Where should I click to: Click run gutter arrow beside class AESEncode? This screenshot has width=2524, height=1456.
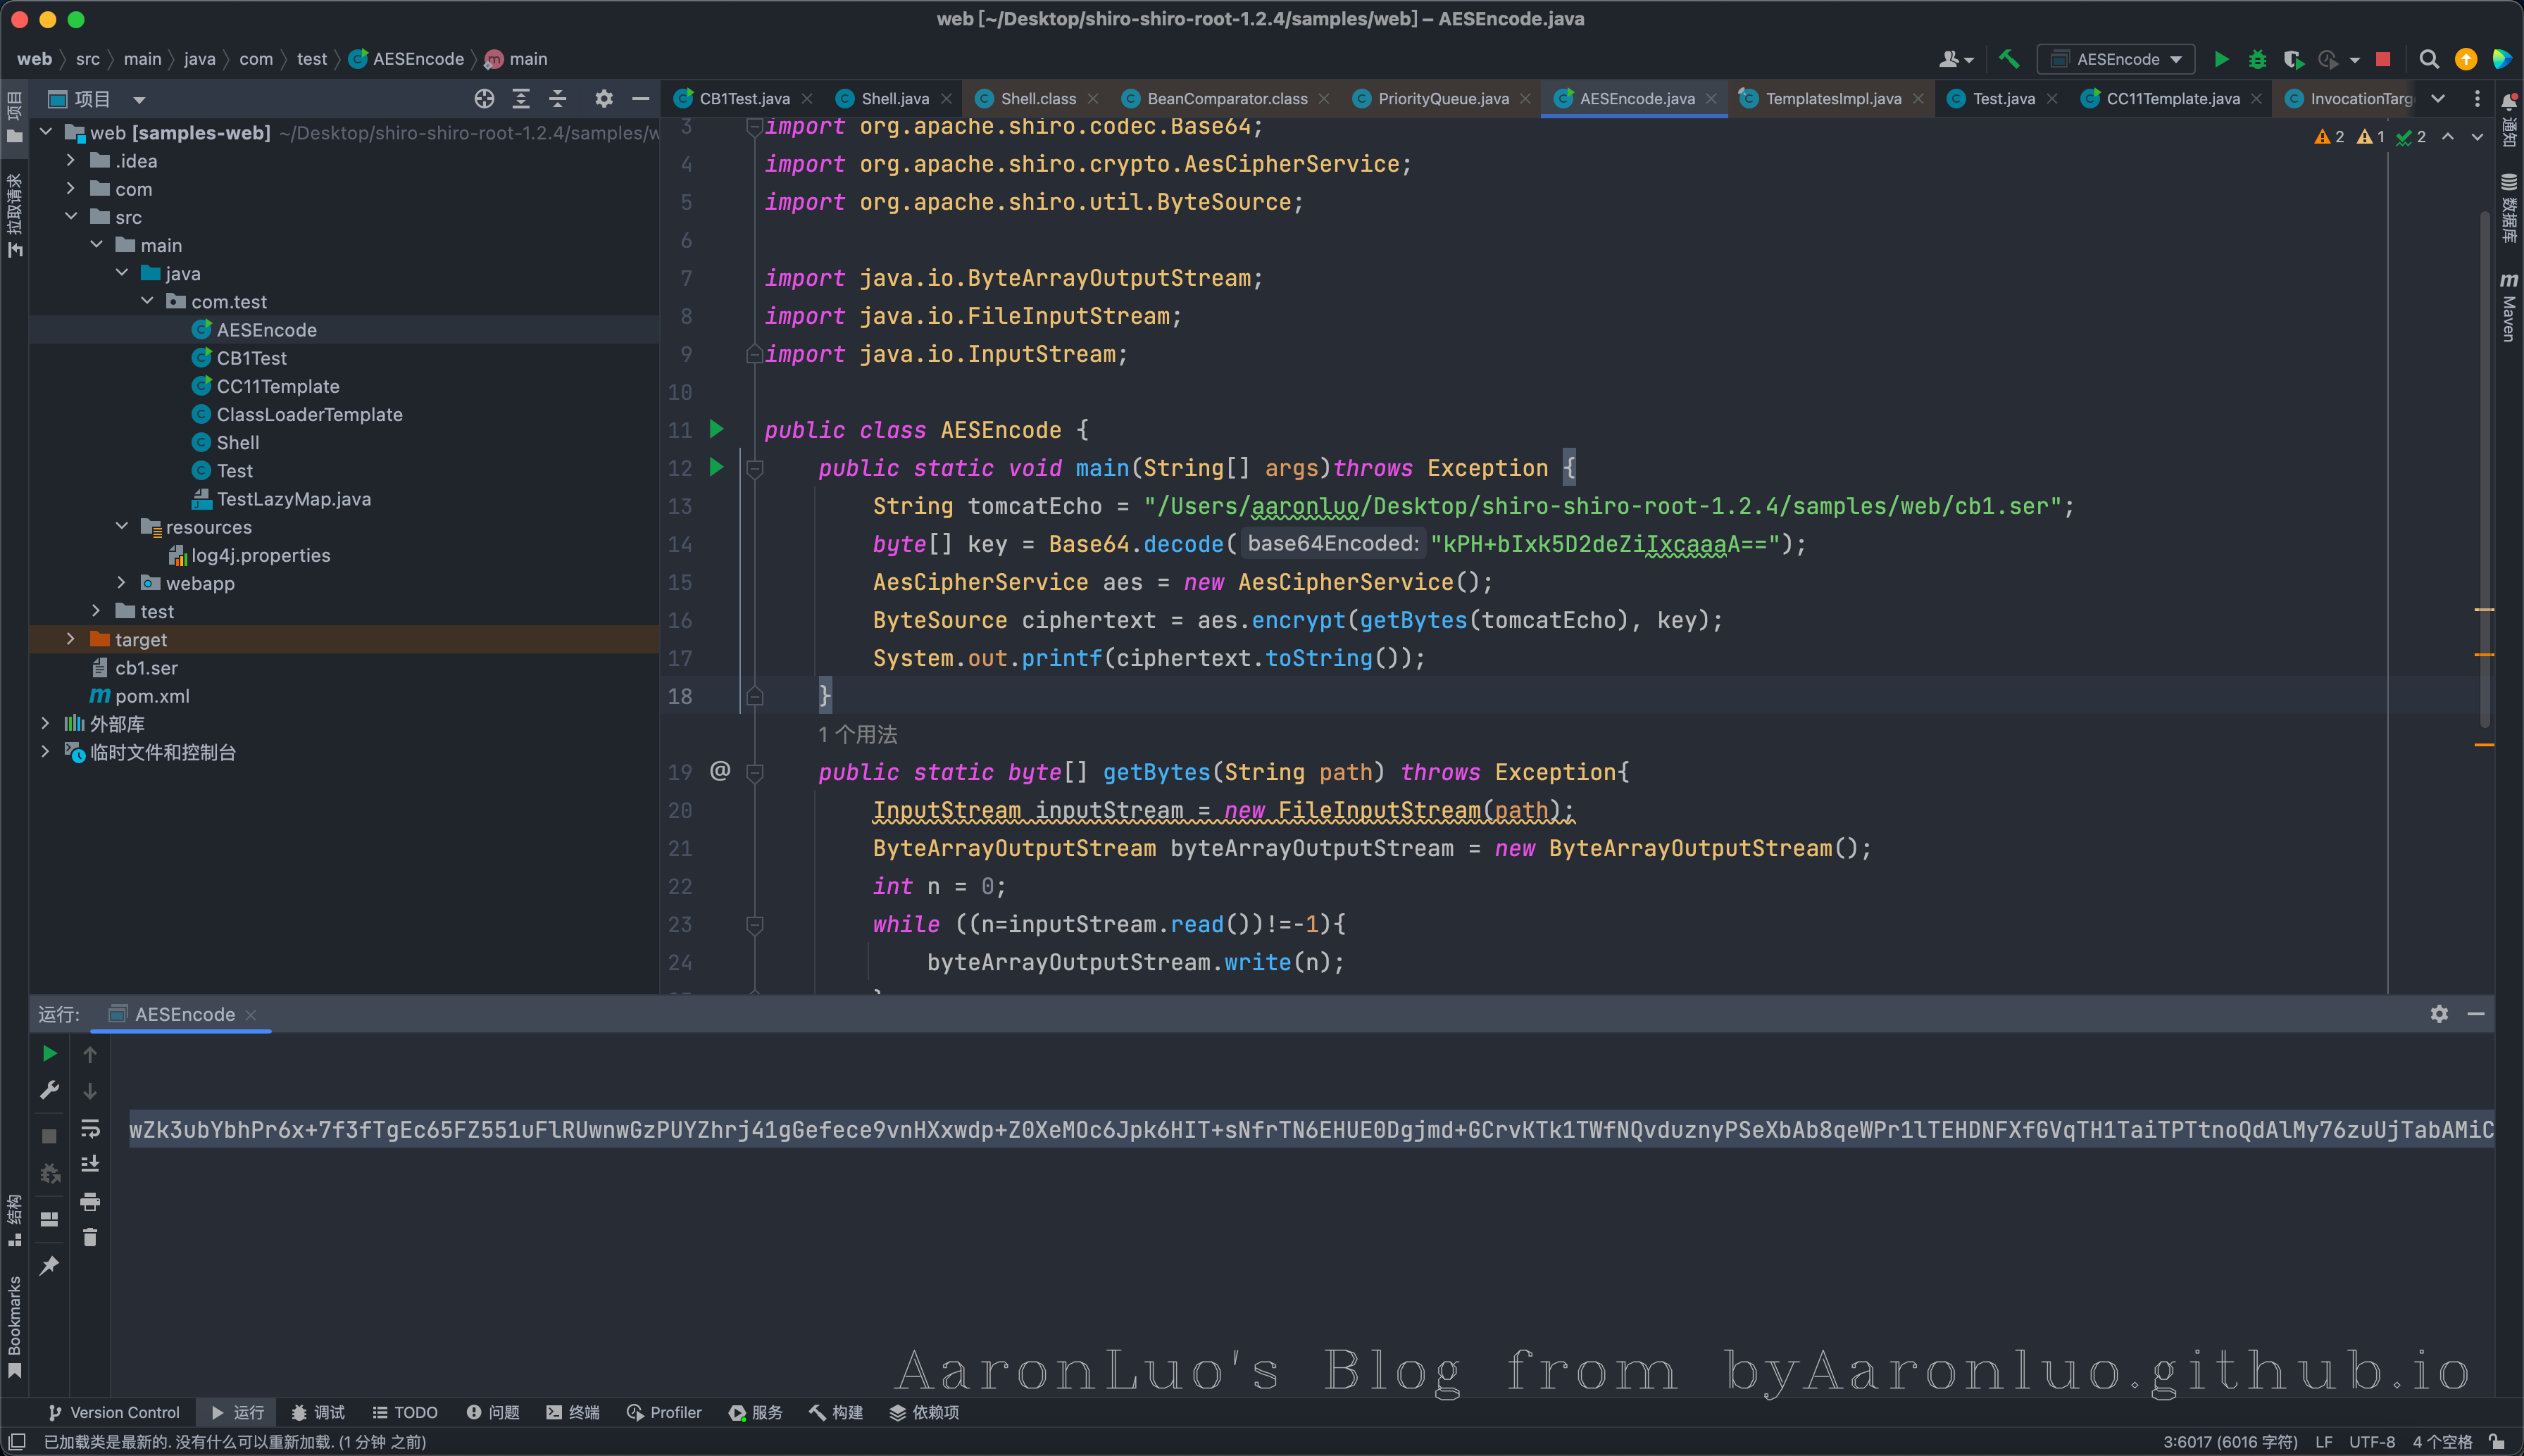coord(716,429)
